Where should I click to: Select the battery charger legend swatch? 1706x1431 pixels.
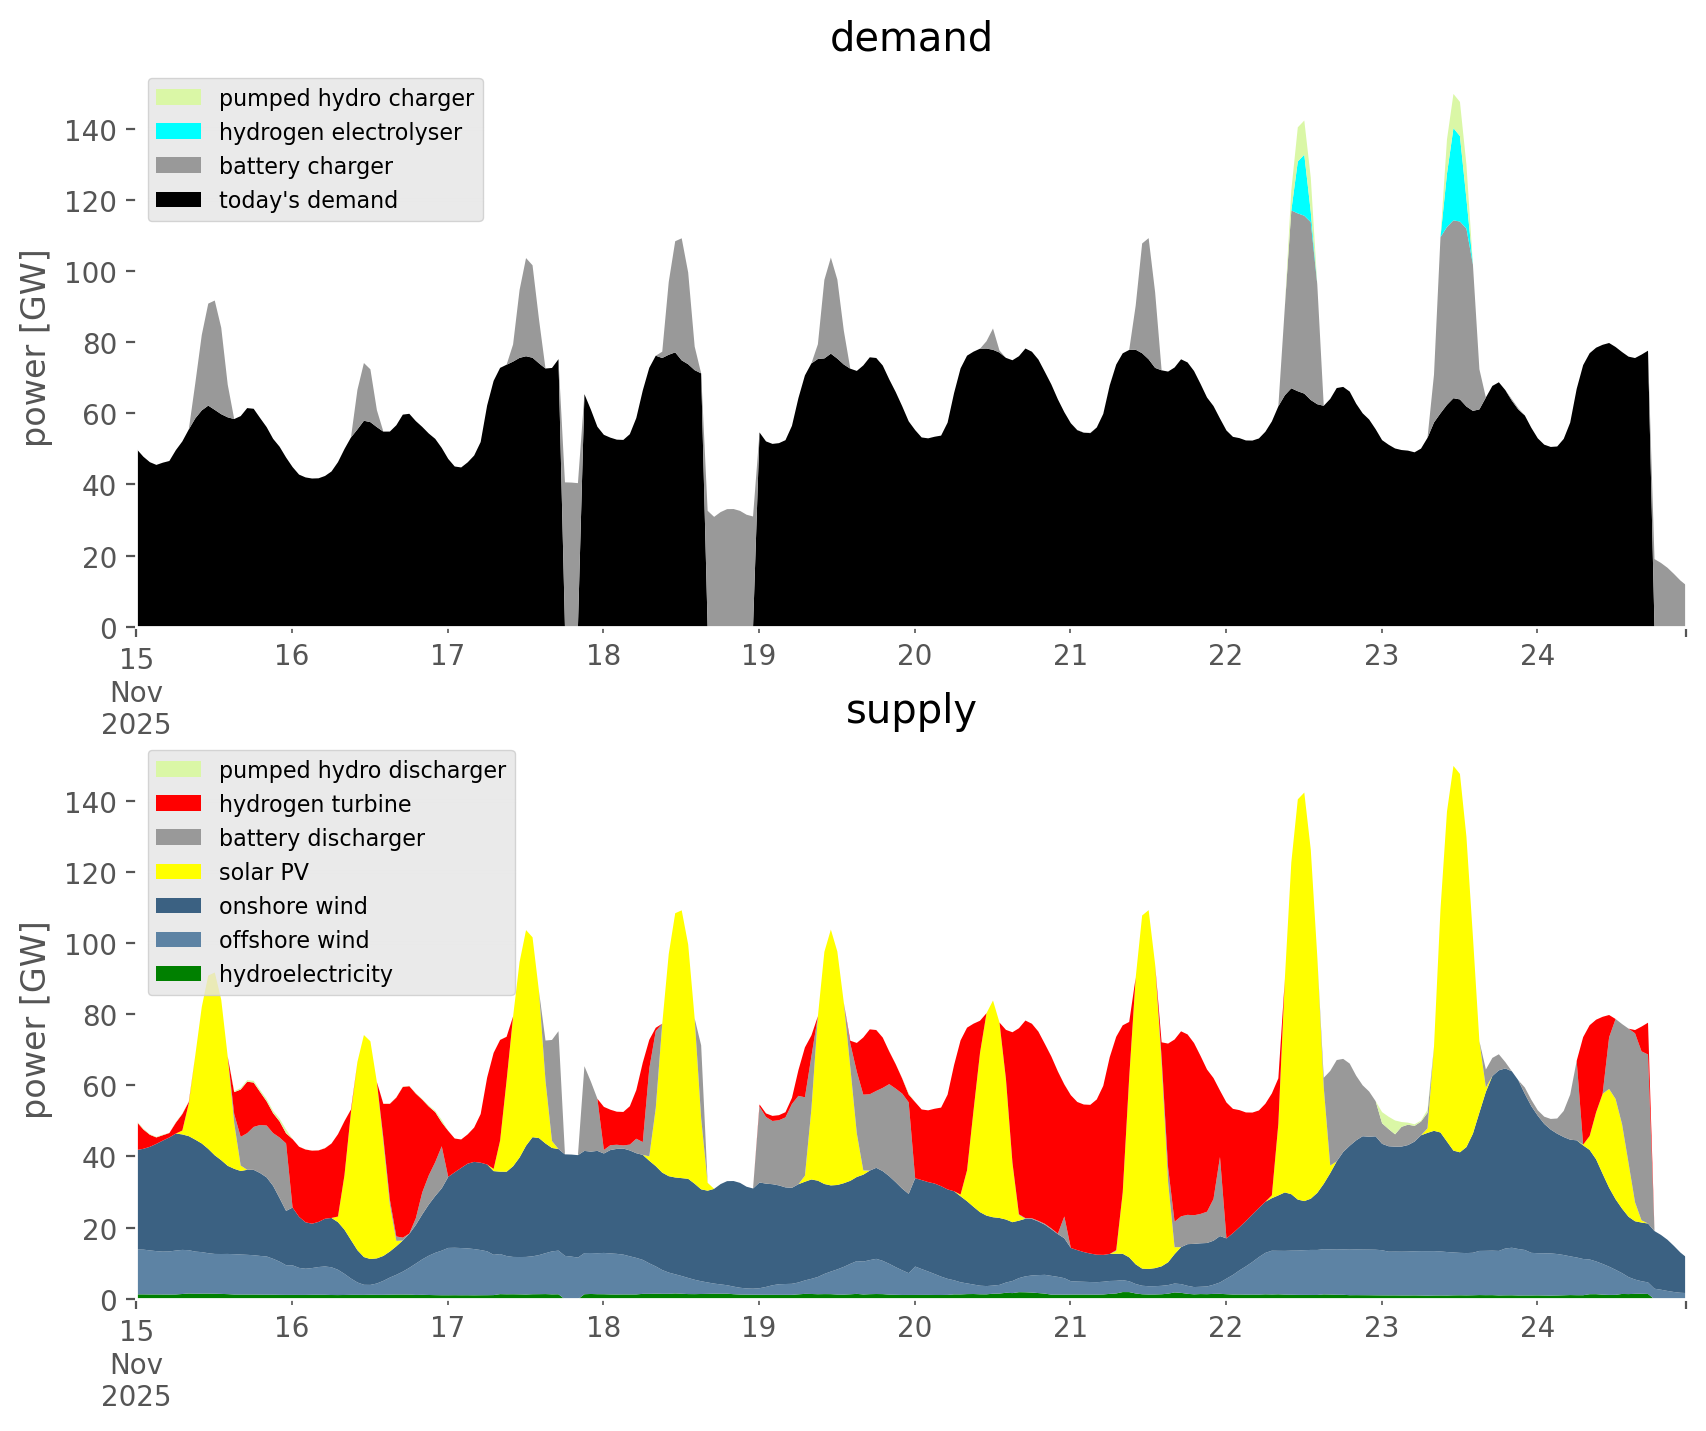(x=179, y=166)
